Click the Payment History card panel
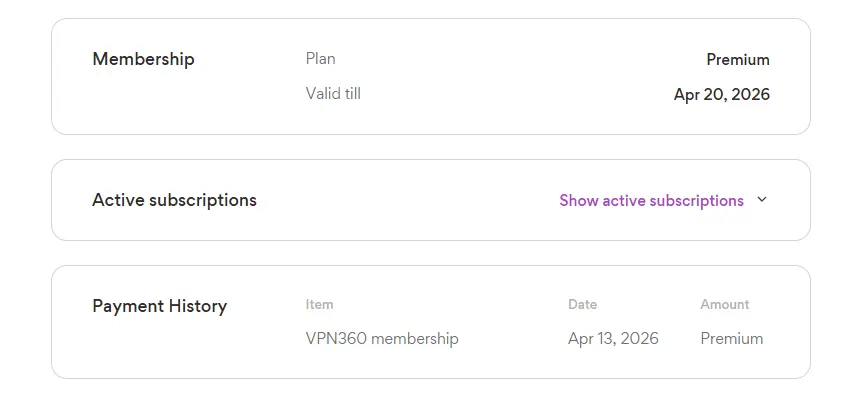This screenshot has height=398, width=848. click(x=430, y=322)
